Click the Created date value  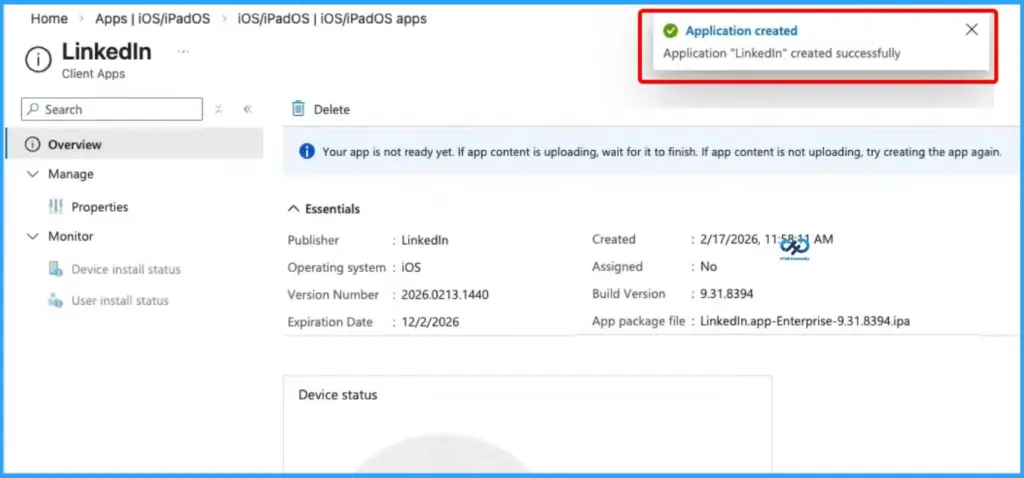point(767,240)
